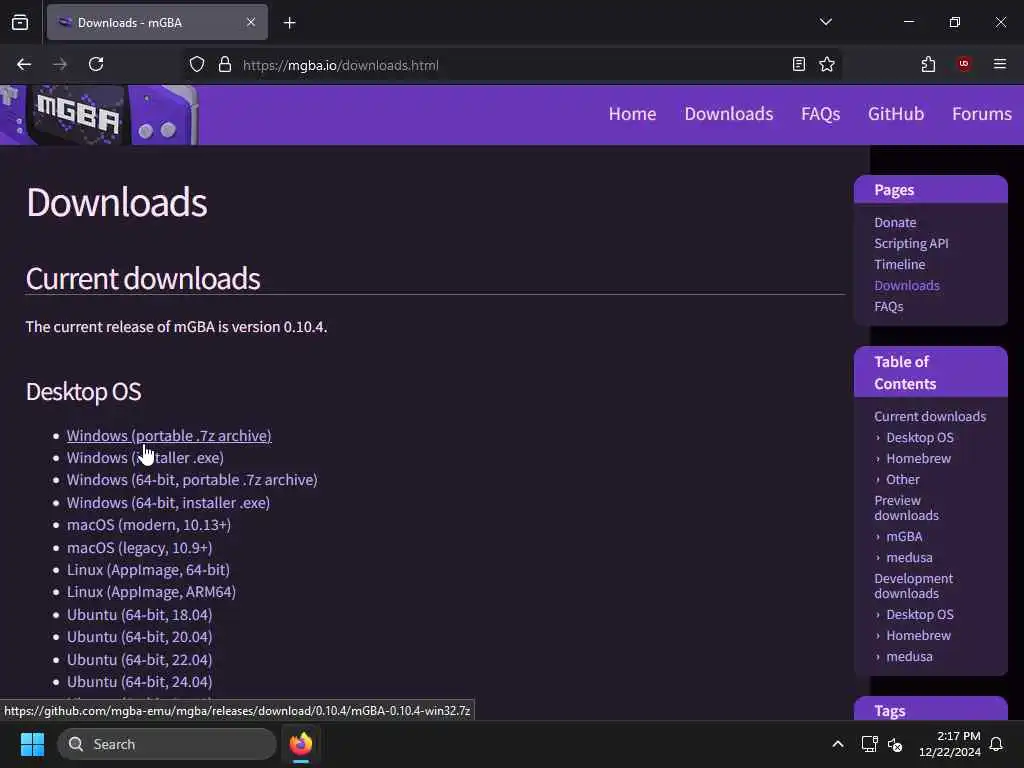Jump to mGBA under Preview downloads
Image resolution: width=1024 pixels, height=768 pixels.
coord(904,537)
